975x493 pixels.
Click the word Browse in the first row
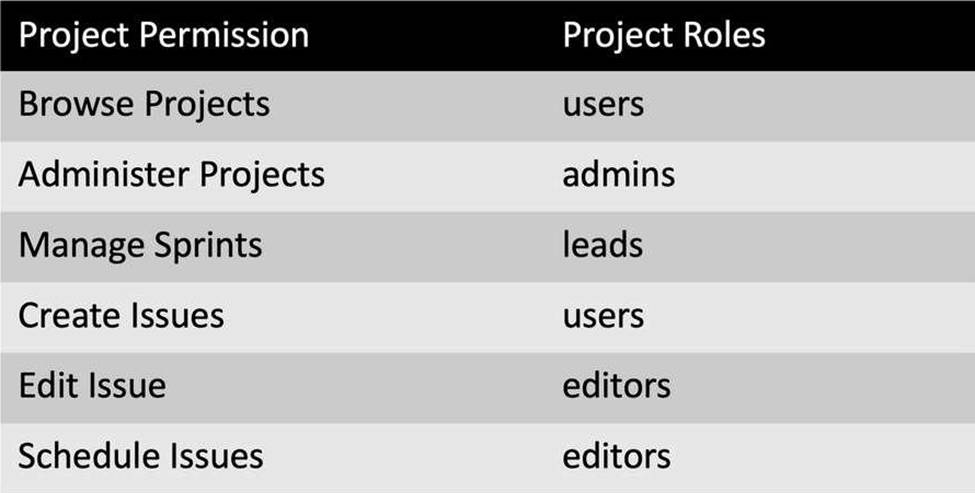click(77, 104)
